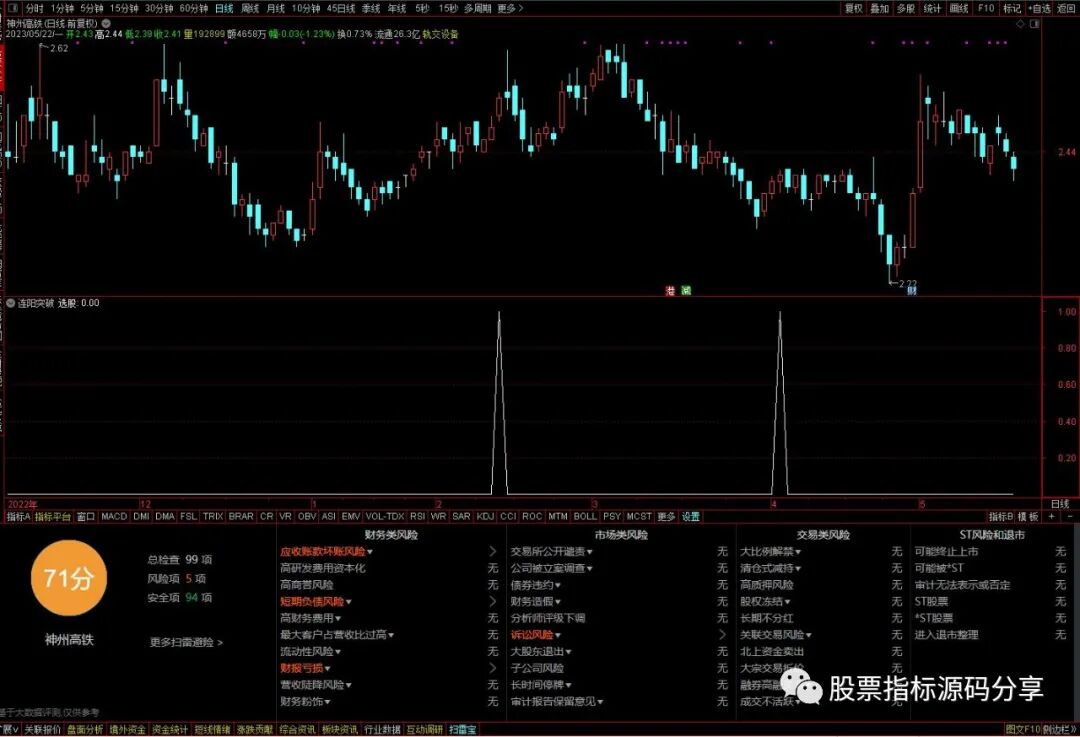
Task: Click the 窗口 button in indicator bar
Action: (86, 516)
